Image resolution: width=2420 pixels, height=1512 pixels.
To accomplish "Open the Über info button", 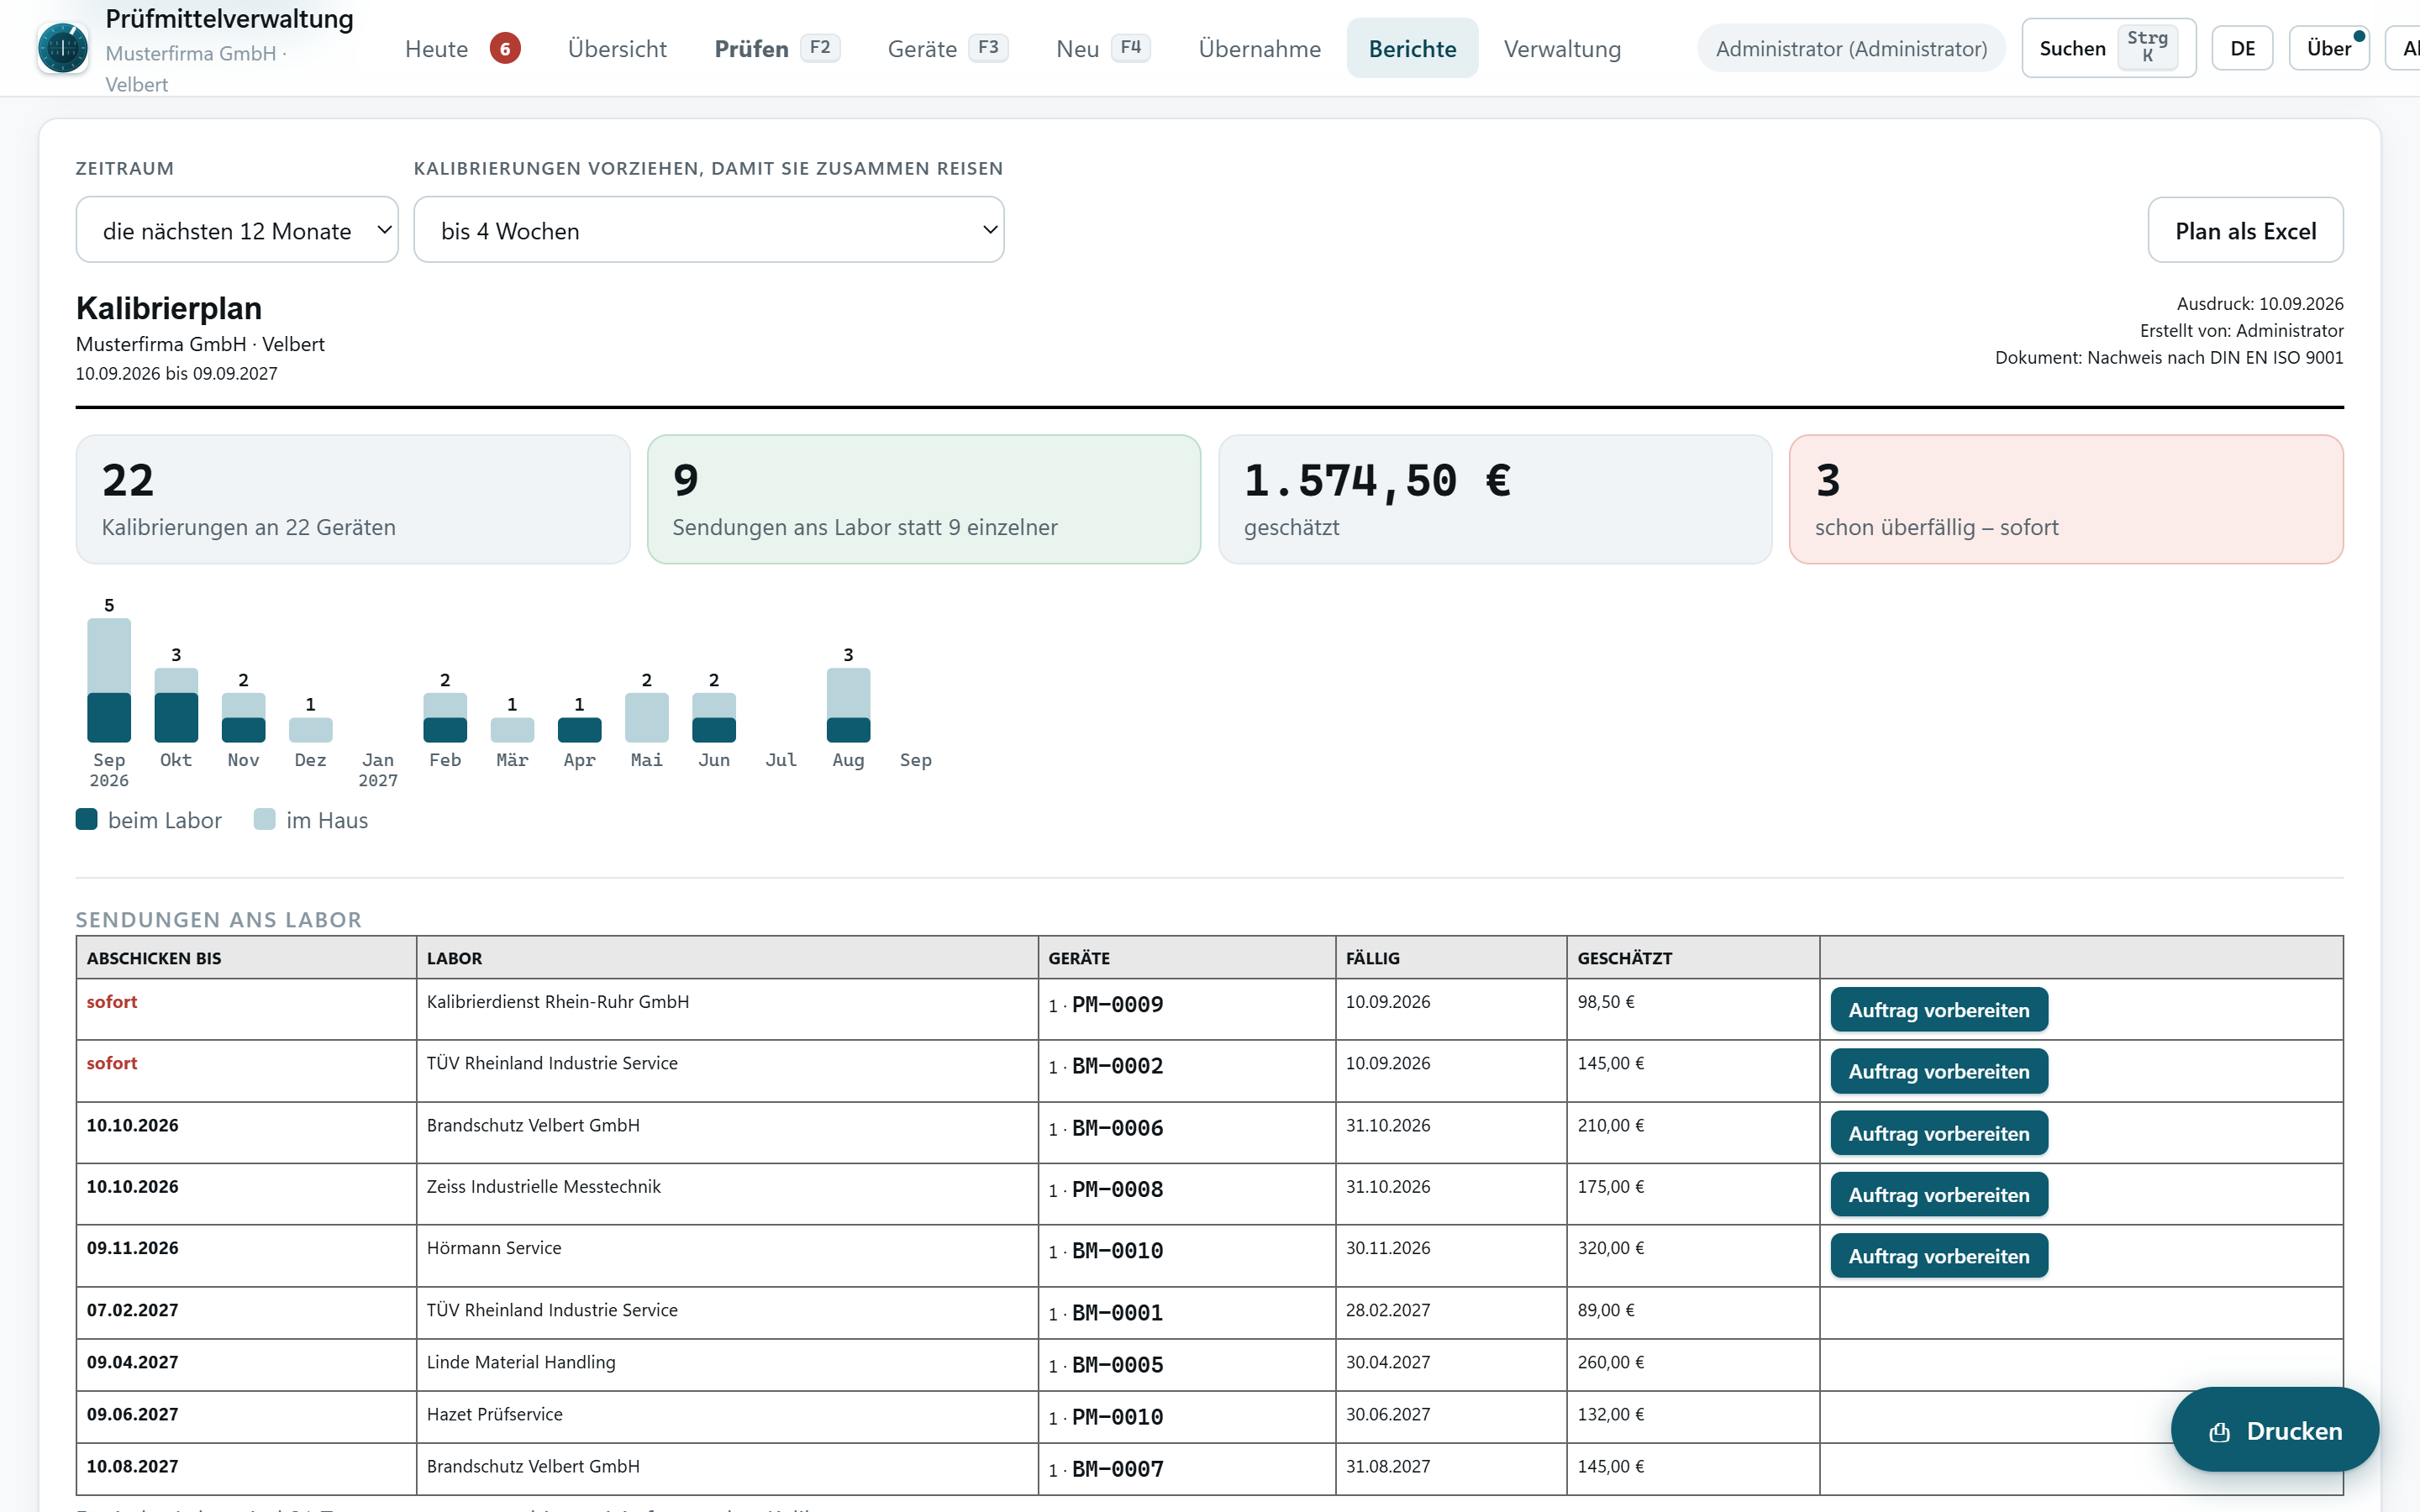I will click(2328, 48).
